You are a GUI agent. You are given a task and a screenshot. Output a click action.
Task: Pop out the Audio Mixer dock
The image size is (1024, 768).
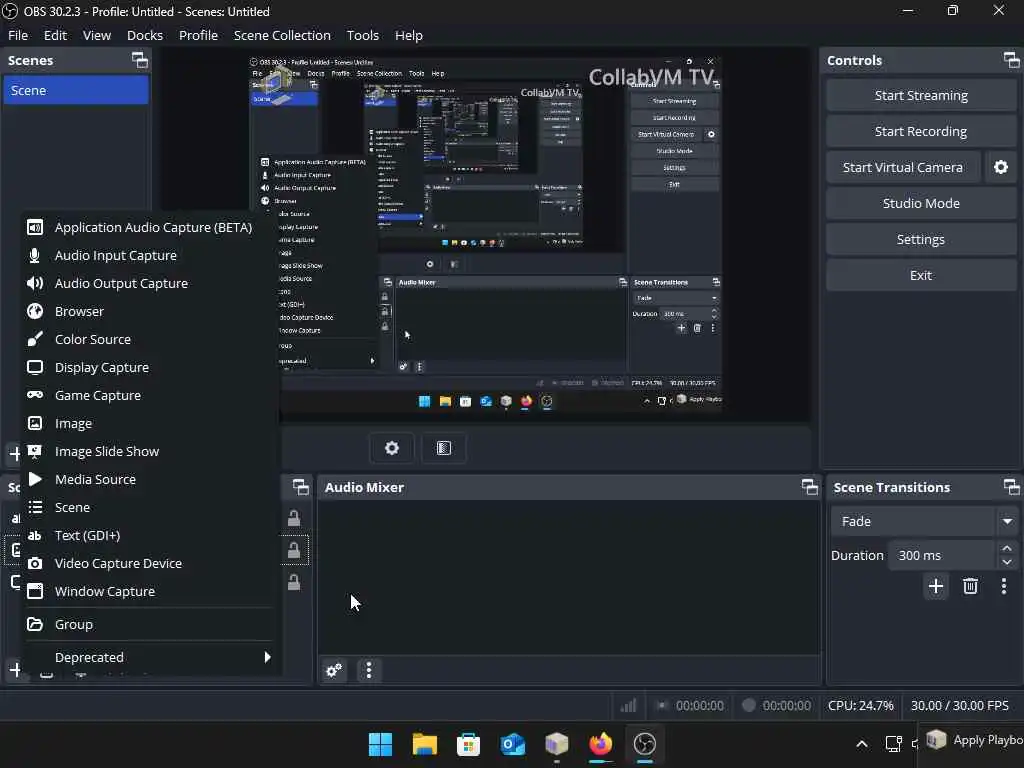coord(809,487)
